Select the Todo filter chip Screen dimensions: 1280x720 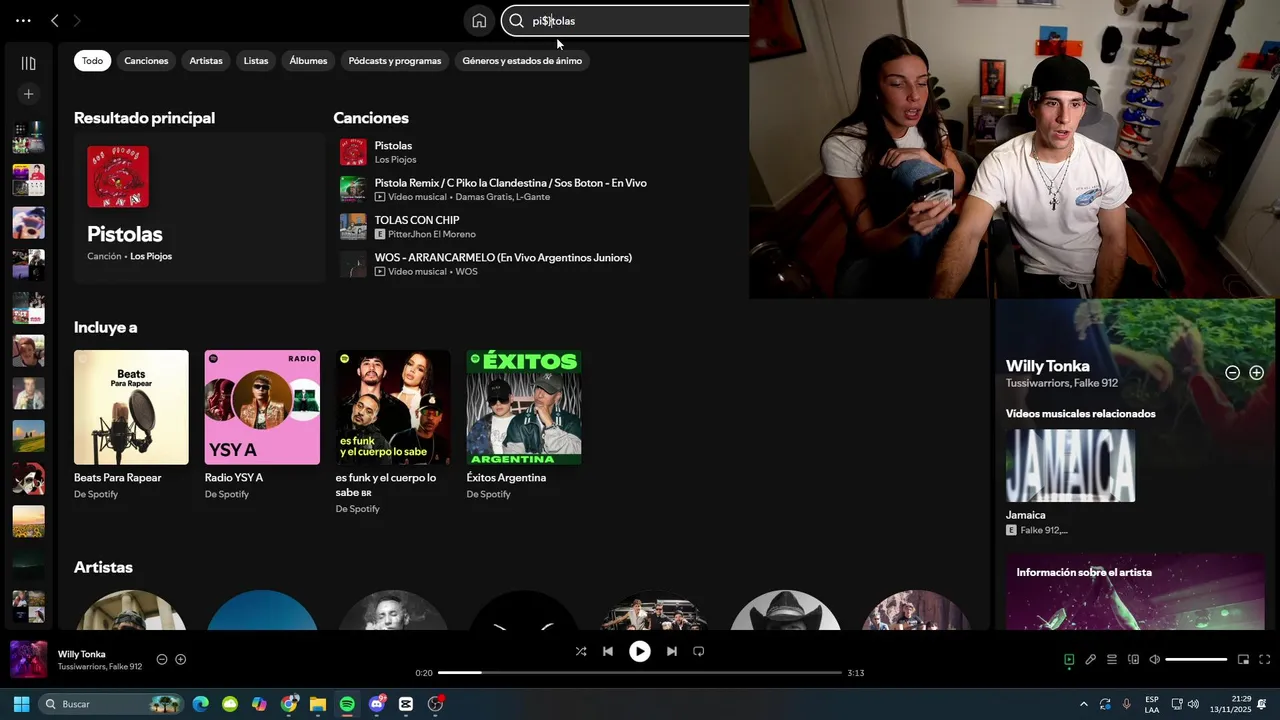click(92, 61)
